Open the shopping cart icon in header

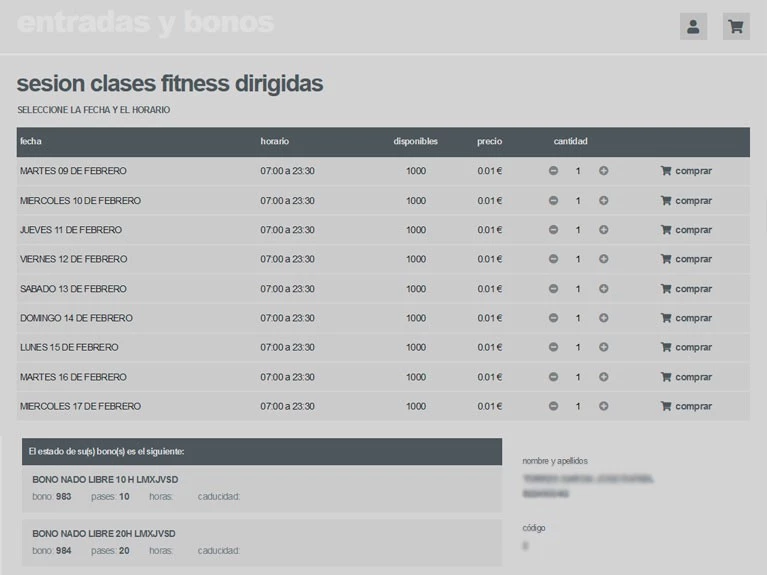click(736, 27)
